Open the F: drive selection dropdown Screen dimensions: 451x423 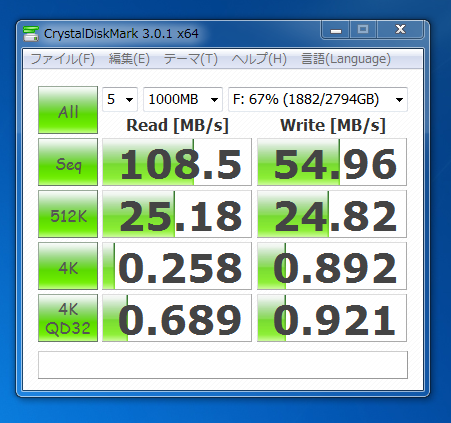coord(318,99)
